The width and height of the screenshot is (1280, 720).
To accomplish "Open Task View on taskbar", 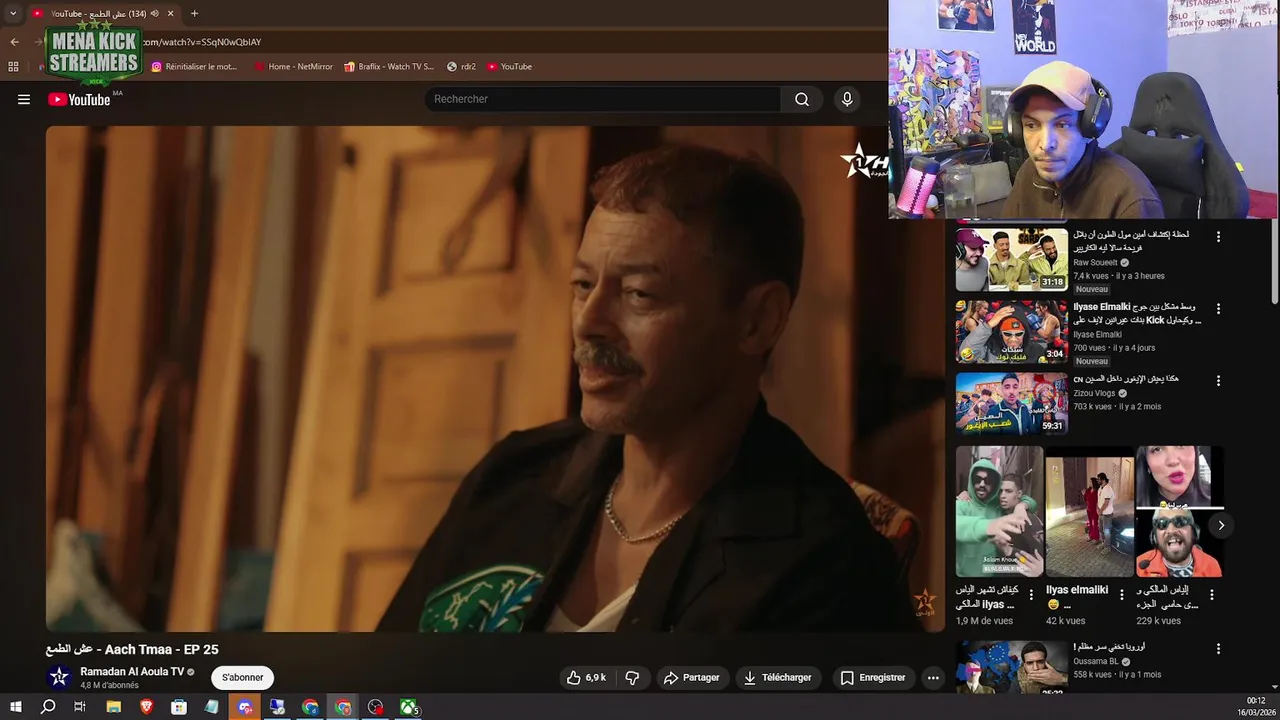I will point(80,707).
